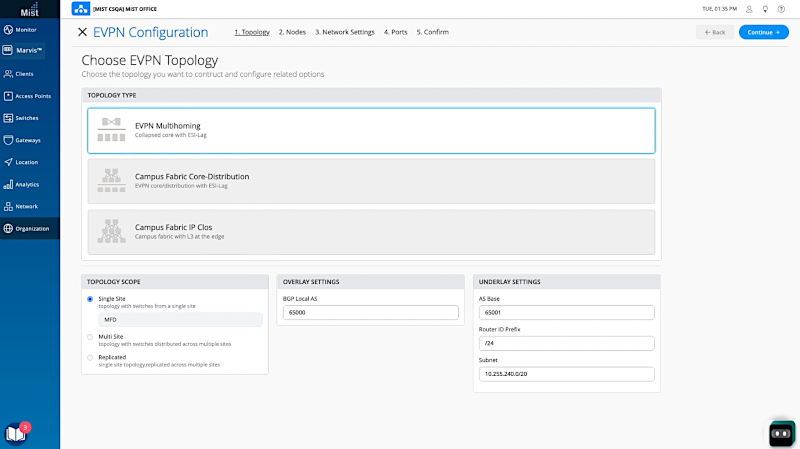Open Monitor in the sidebar
Viewport: 800px width, 449px height.
29,30
